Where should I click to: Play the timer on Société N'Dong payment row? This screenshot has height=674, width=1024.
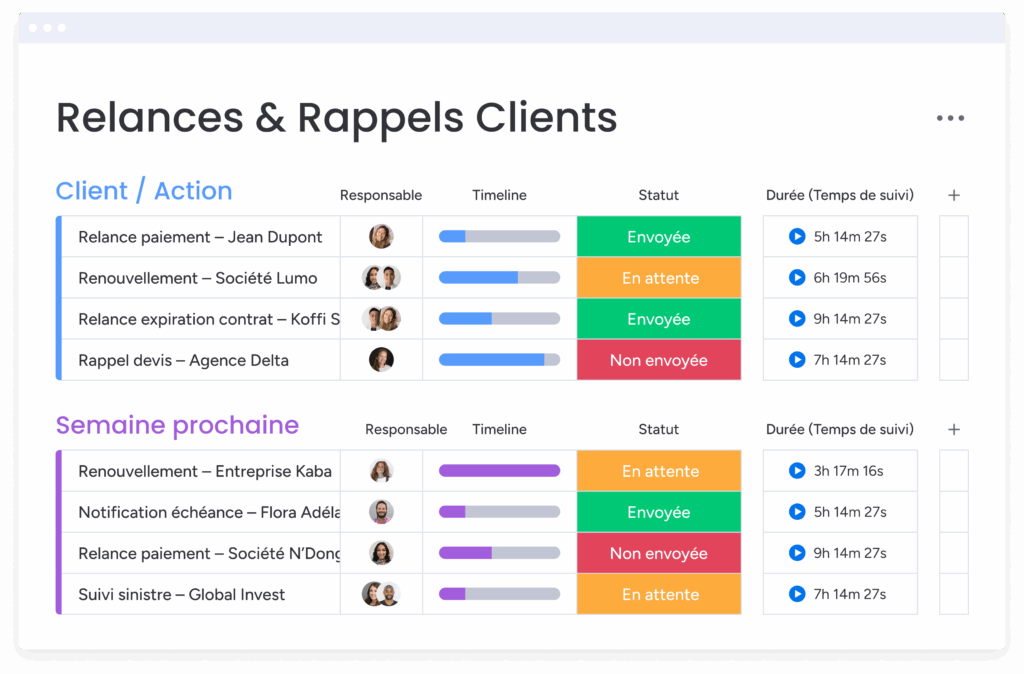tap(797, 553)
